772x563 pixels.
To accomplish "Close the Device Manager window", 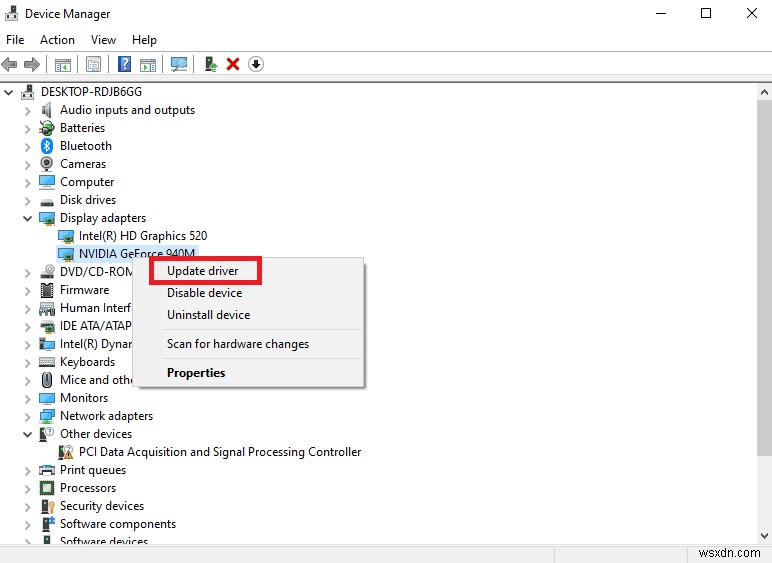I will pos(751,13).
